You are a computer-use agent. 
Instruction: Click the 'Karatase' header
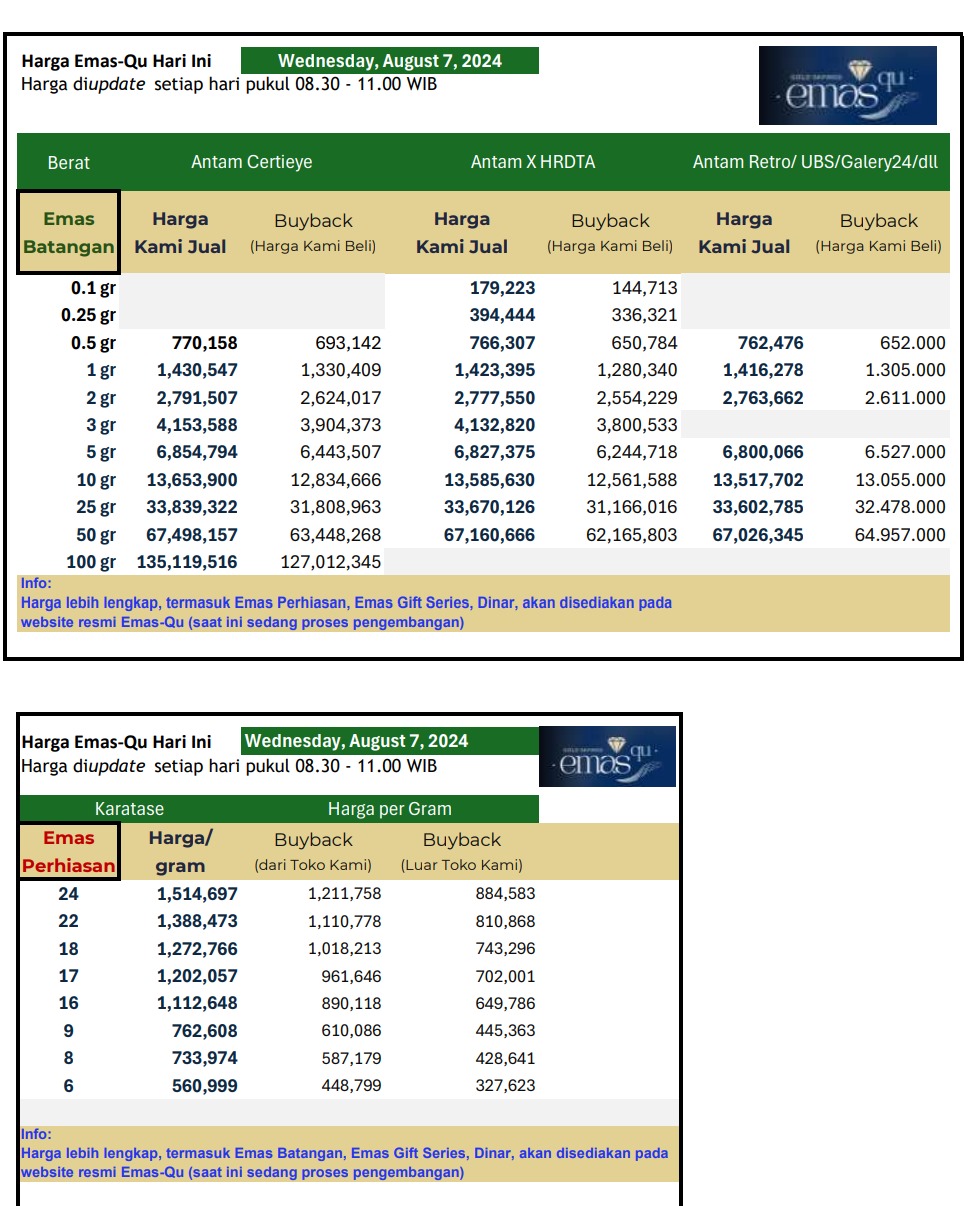(x=129, y=809)
